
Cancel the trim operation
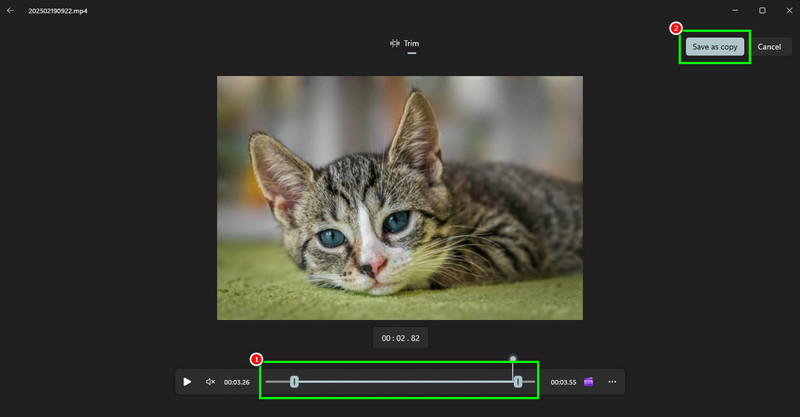pos(769,47)
